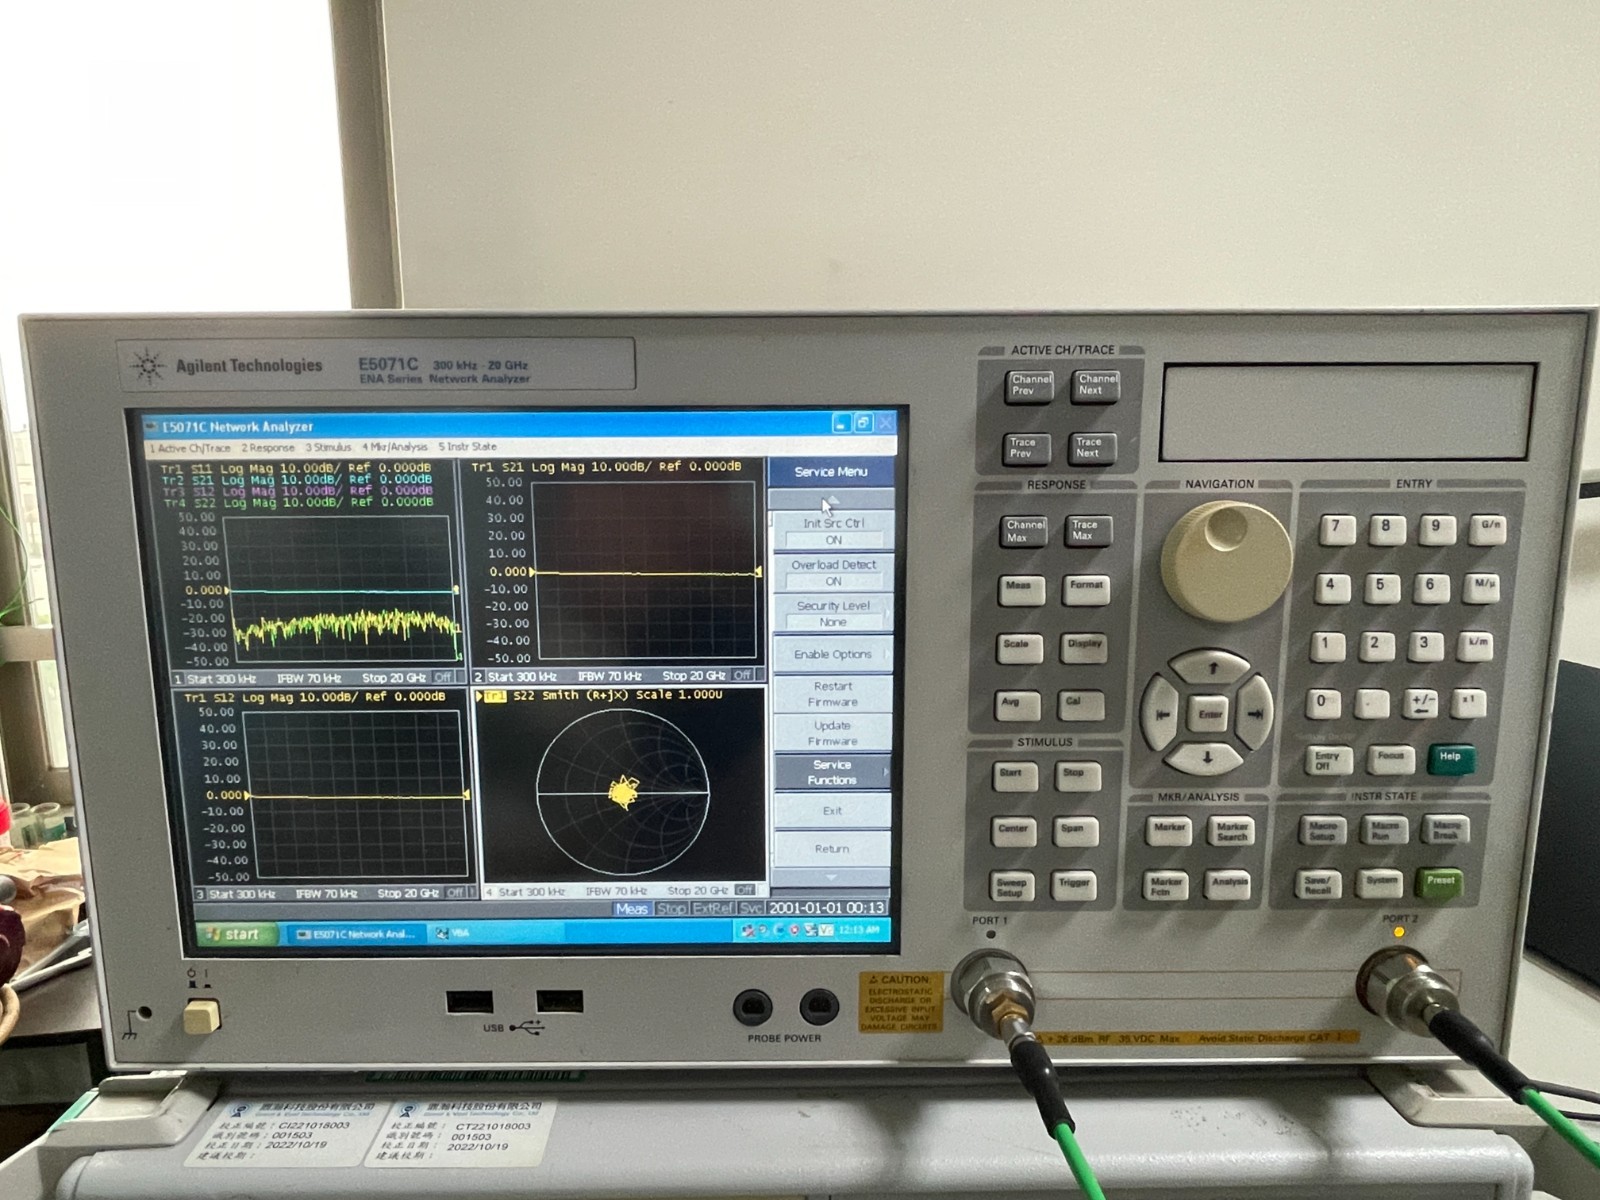
Task: Toggle the Overload Detect softkey
Action: pos(833,572)
